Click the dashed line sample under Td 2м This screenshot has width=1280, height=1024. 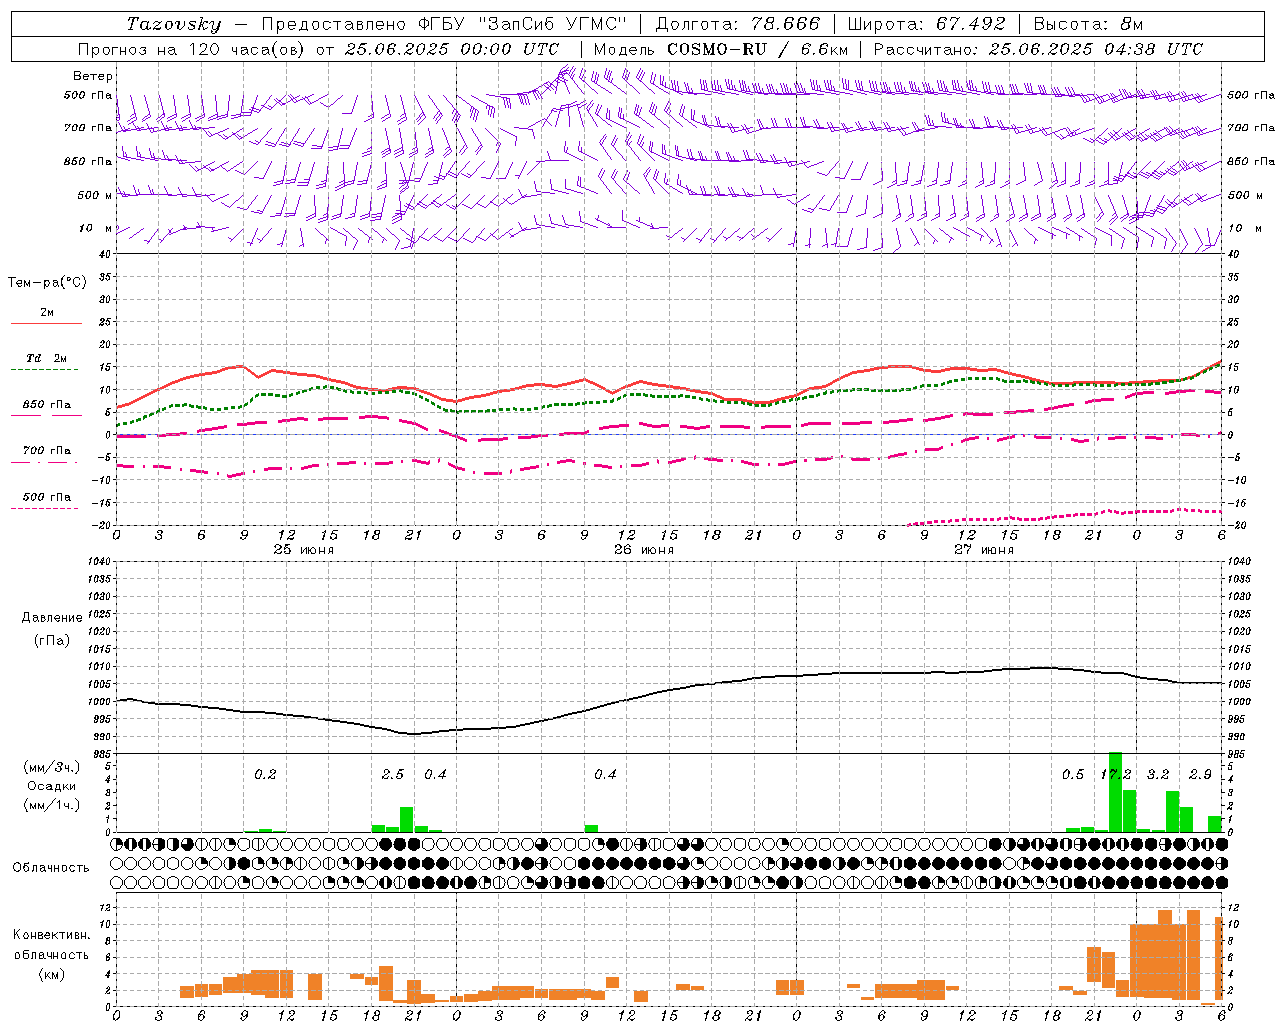click(44, 370)
